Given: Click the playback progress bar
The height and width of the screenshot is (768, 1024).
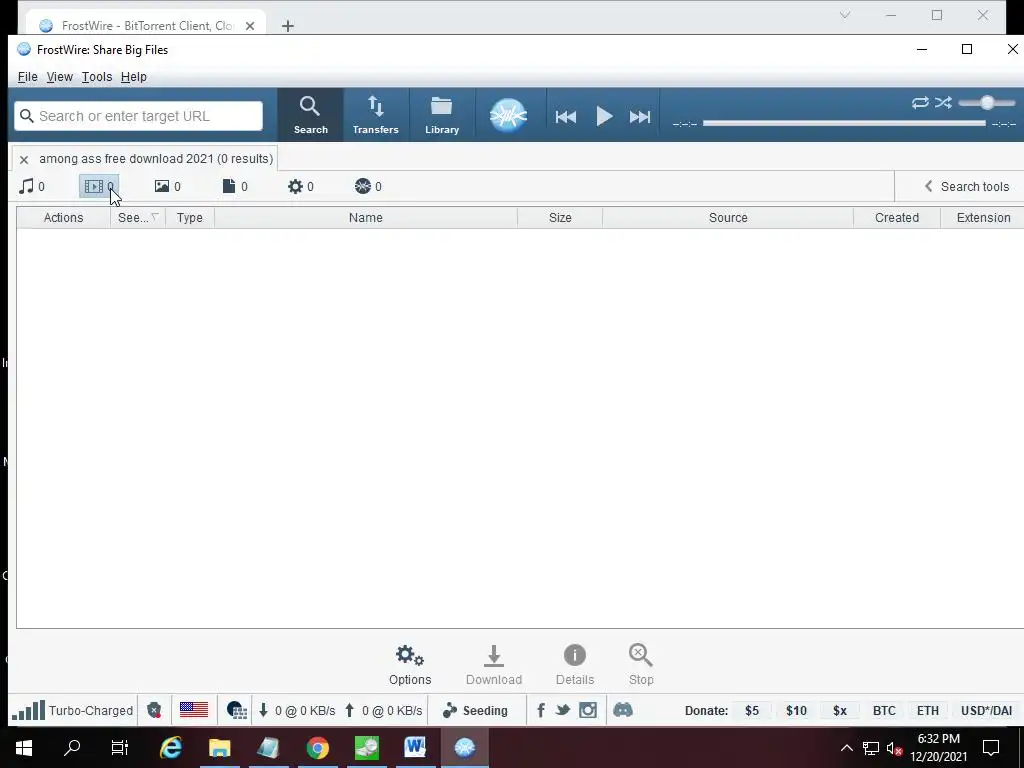Looking at the screenshot, I should click(844, 123).
